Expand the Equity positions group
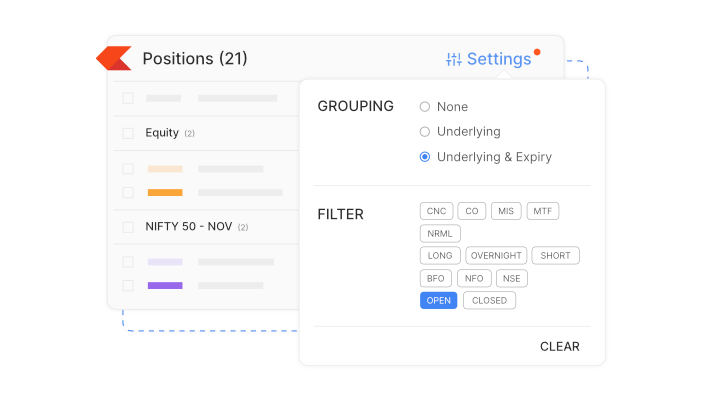Viewport: 701px width, 401px height. (x=162, y=133)
